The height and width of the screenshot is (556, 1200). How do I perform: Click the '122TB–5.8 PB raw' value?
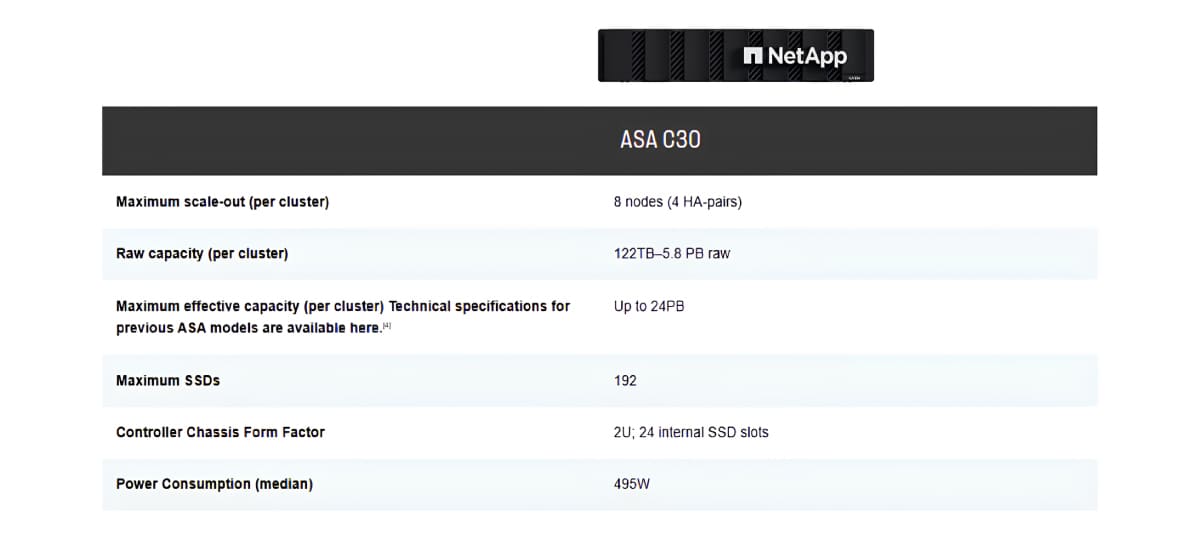point(672,254)
